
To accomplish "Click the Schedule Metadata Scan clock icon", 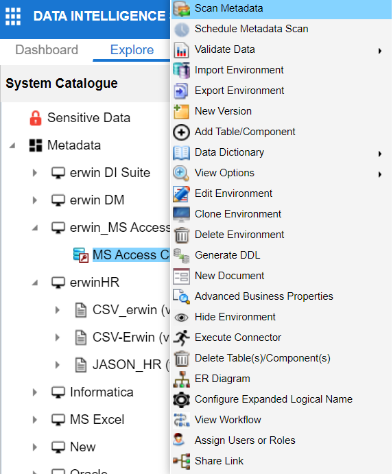I will click(x=181, y=29).
